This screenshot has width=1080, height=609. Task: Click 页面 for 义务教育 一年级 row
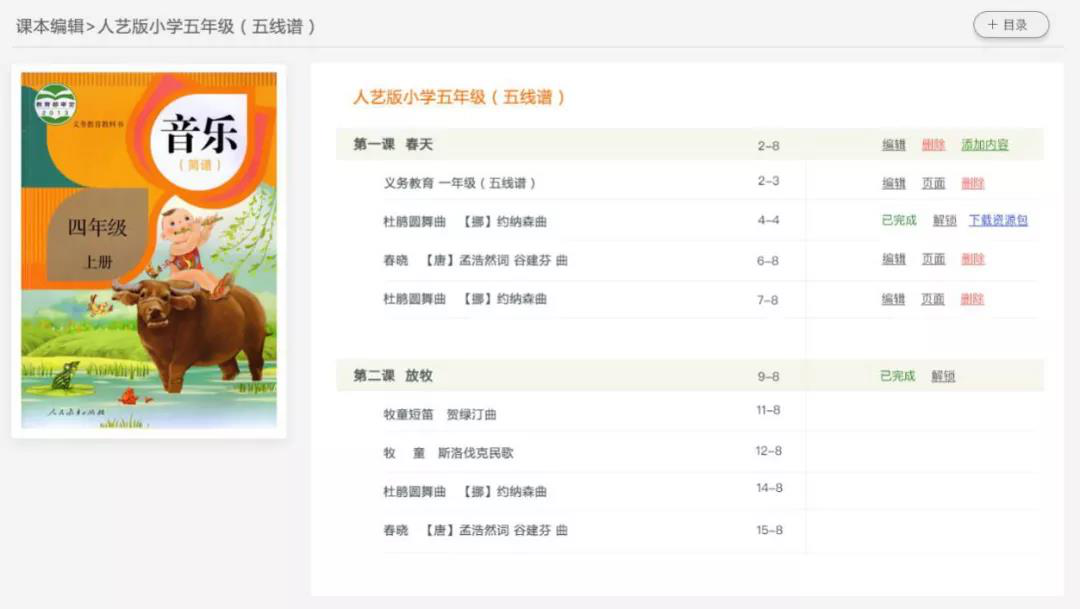click(933, 183)
